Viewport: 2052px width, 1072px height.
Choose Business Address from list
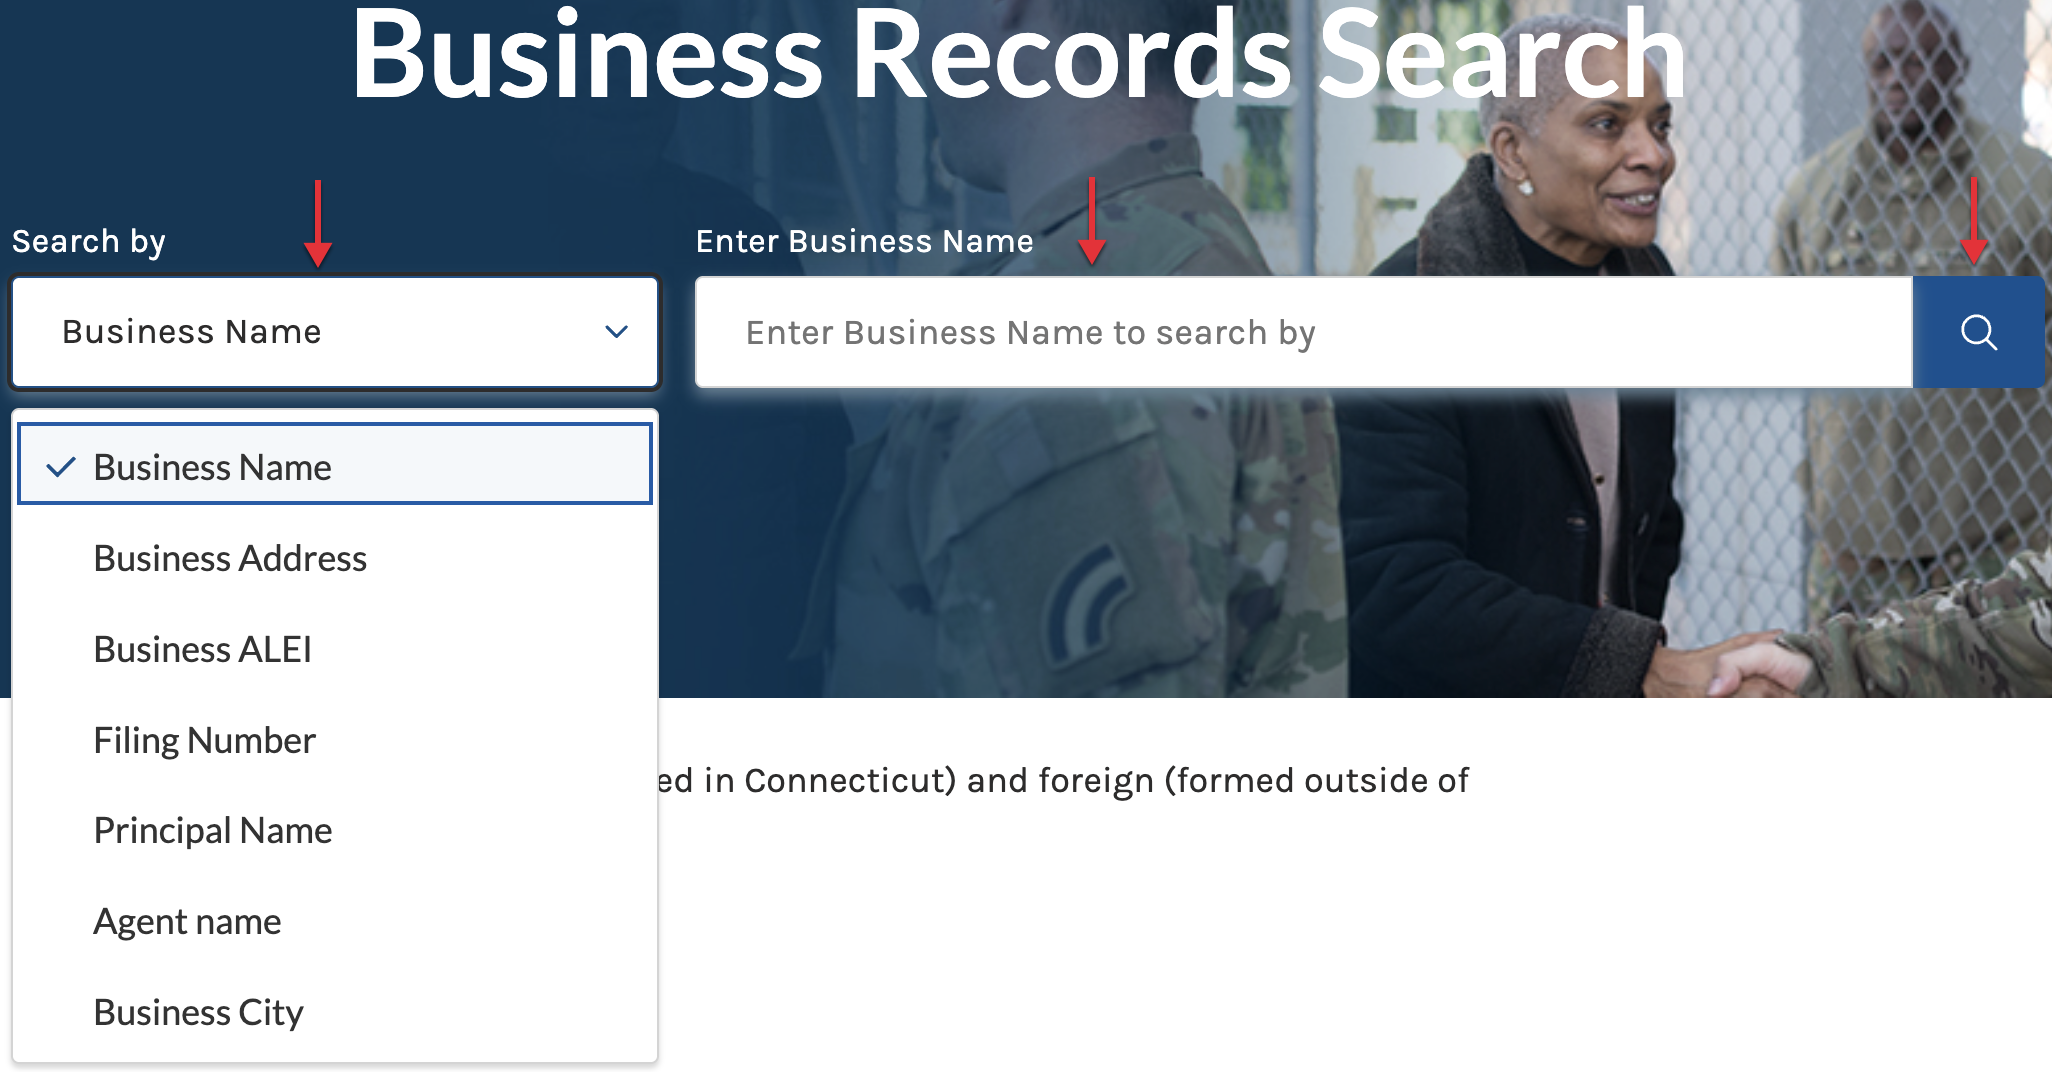335,558
